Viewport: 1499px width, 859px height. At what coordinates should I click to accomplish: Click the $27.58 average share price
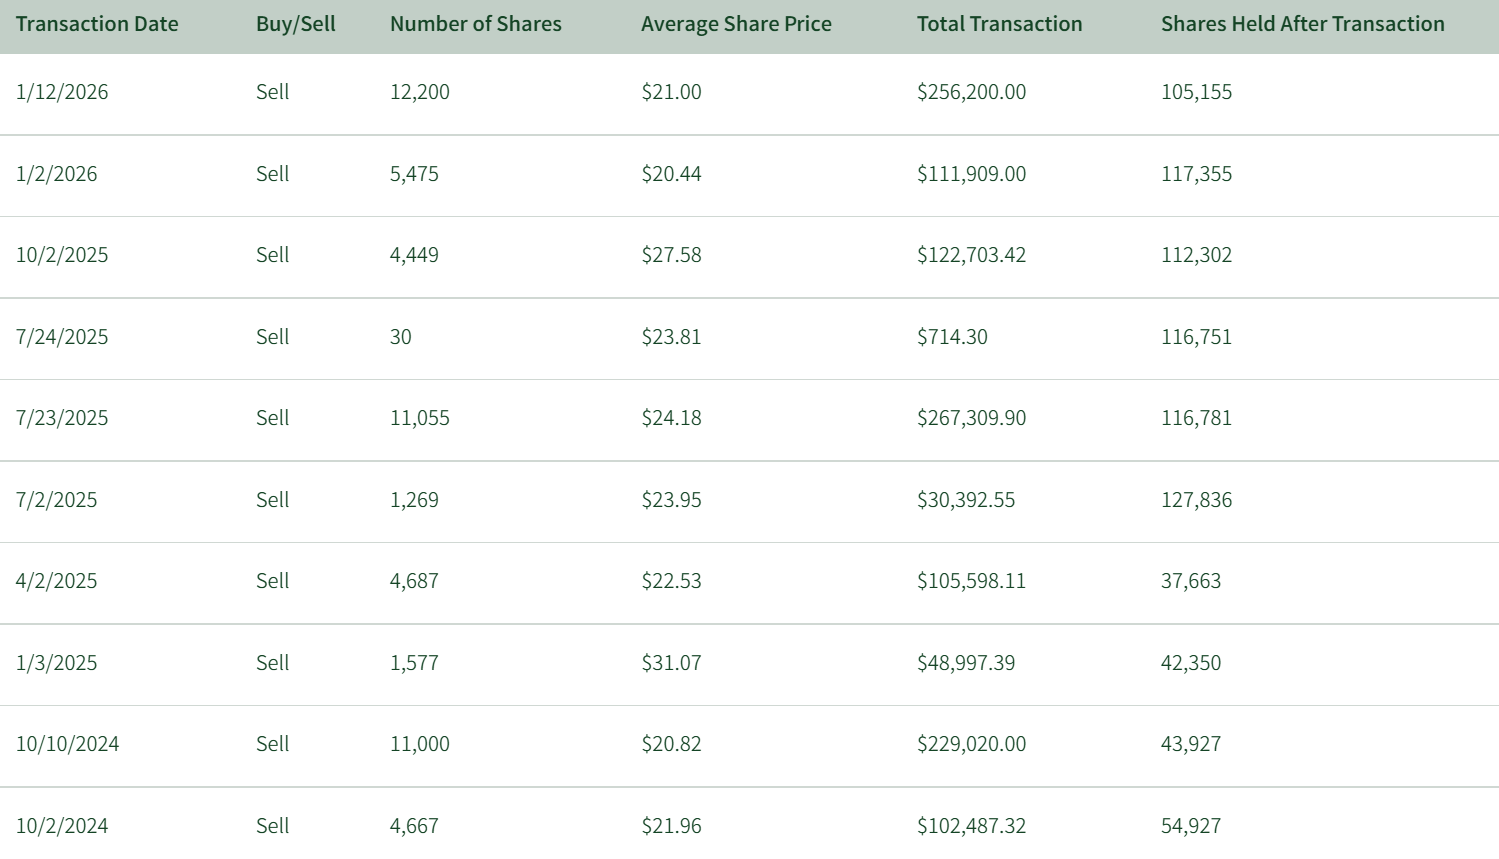click(x=671, y=255)
